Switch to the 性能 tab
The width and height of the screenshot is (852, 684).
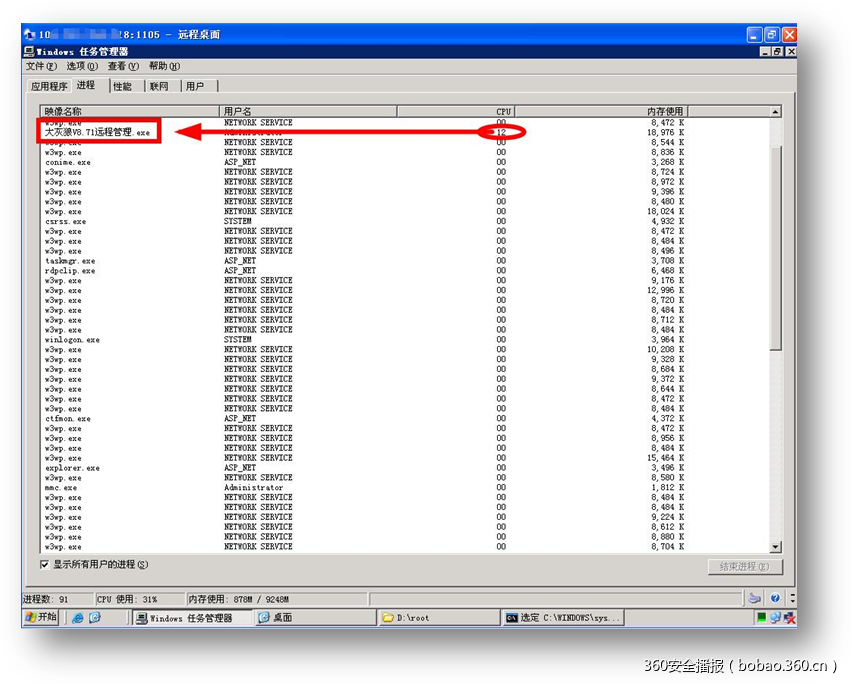pos(122,86)
